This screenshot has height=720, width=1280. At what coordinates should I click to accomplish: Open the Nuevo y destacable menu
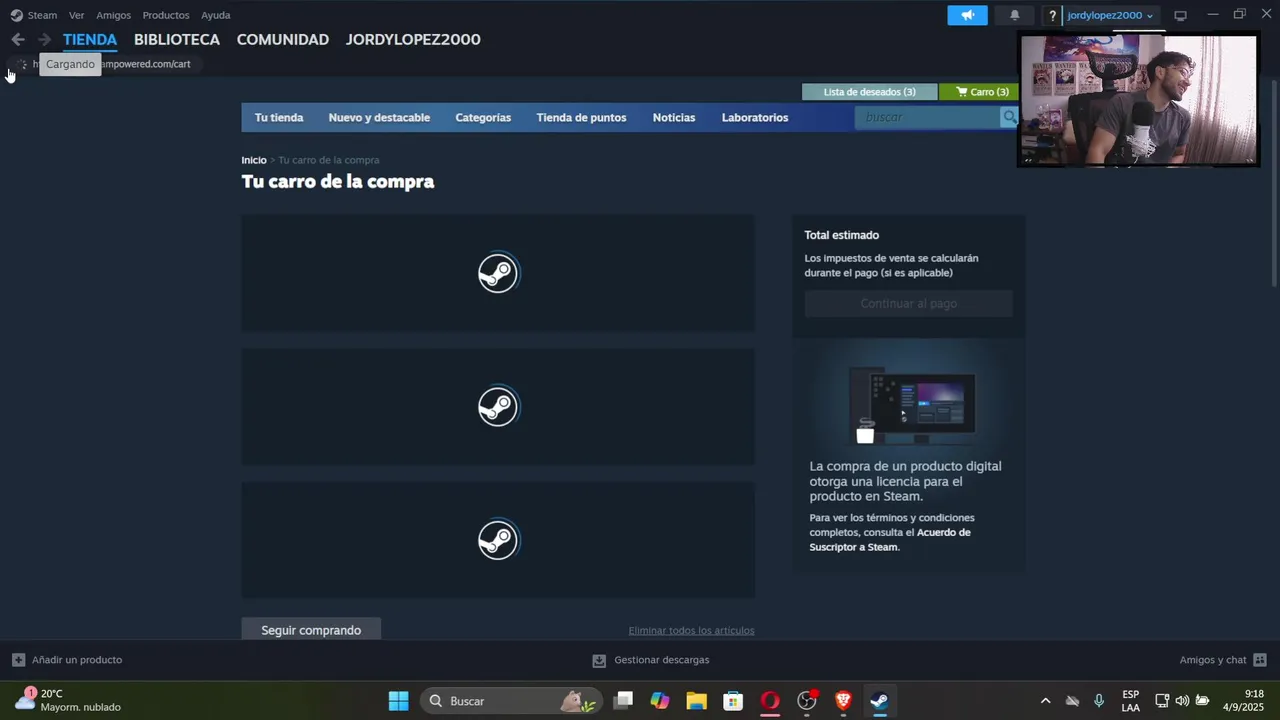379,117
